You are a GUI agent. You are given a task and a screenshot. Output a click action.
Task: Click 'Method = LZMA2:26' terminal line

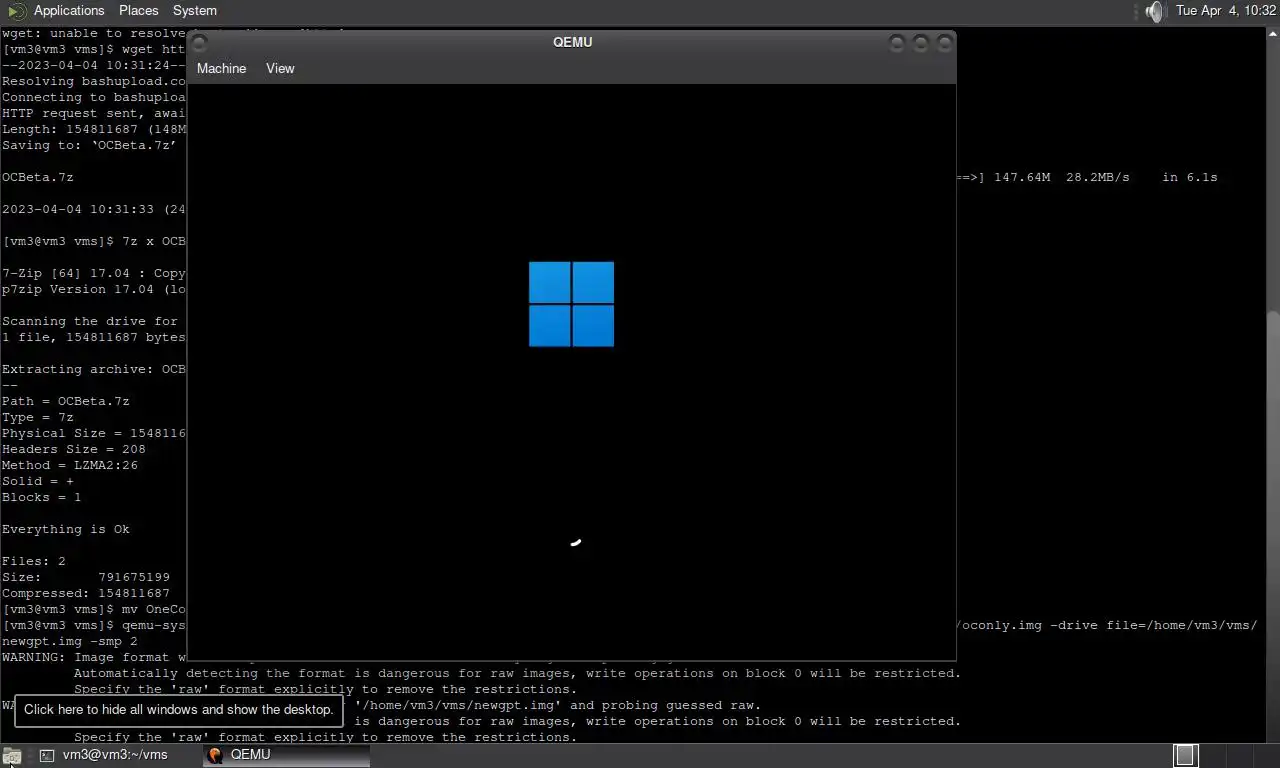(70, 465)
